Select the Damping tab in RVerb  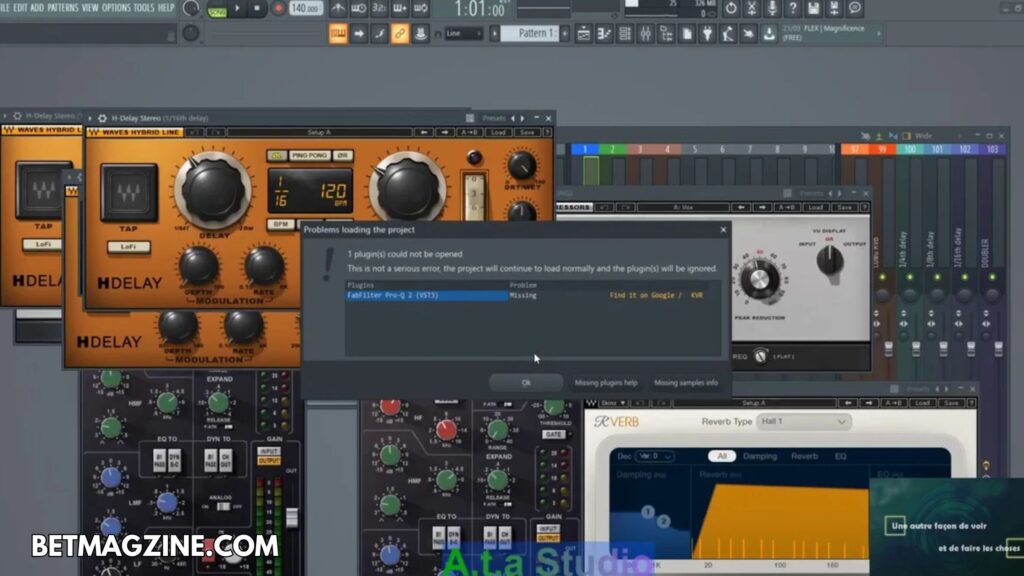[x=760, y=456]
